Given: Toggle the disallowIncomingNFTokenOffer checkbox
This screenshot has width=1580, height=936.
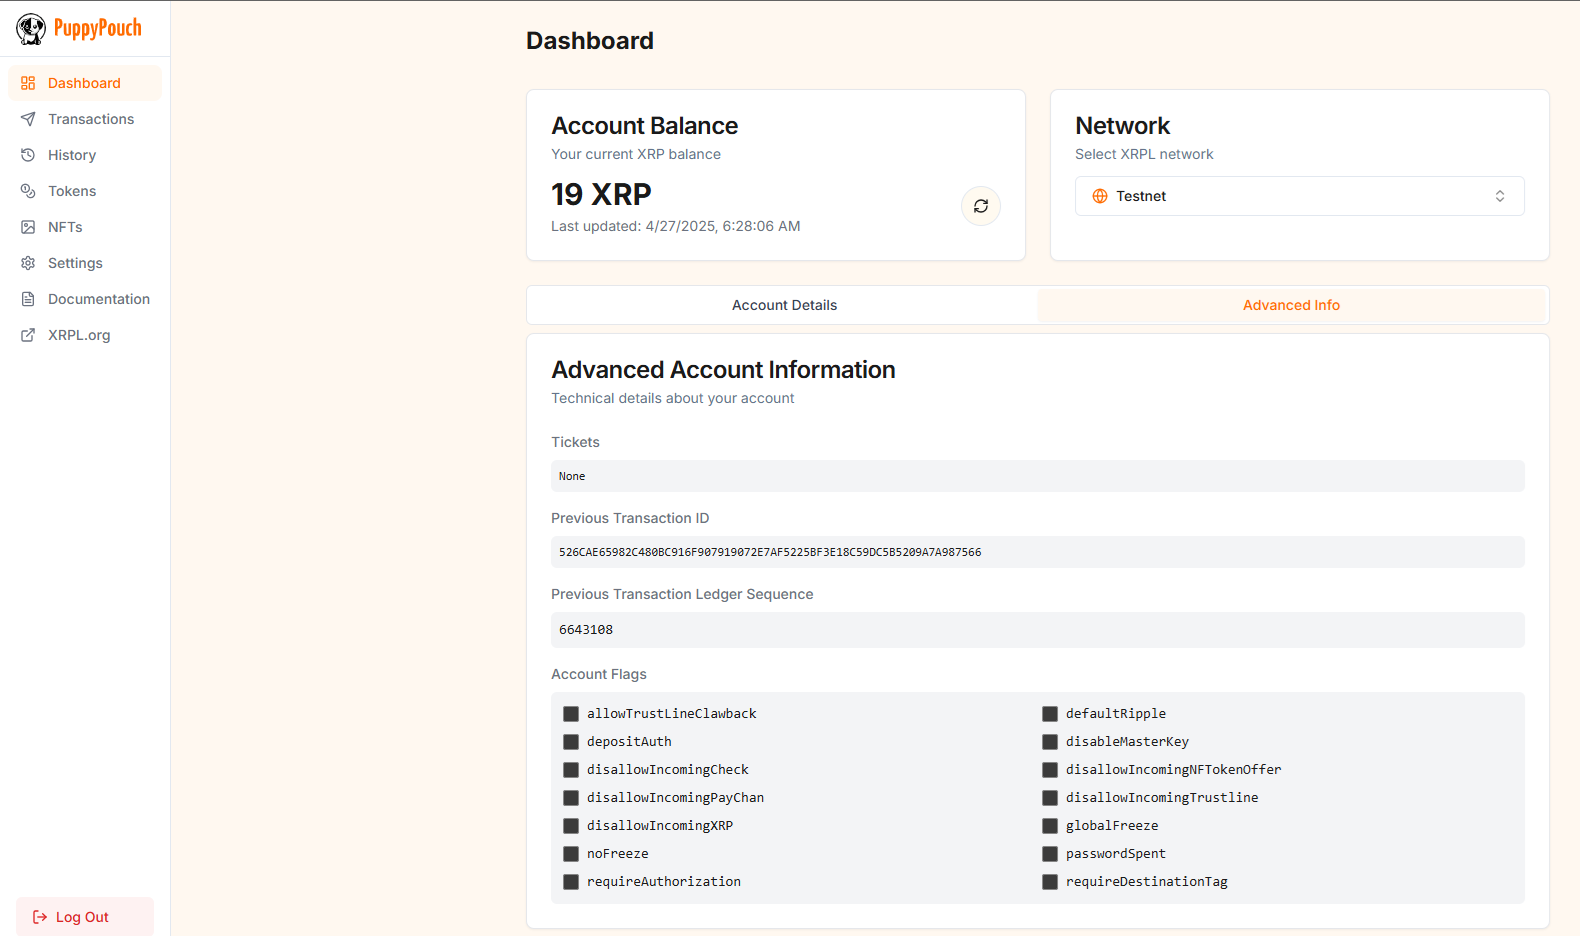Looking at the screenshot, I should click(1050, 770).
